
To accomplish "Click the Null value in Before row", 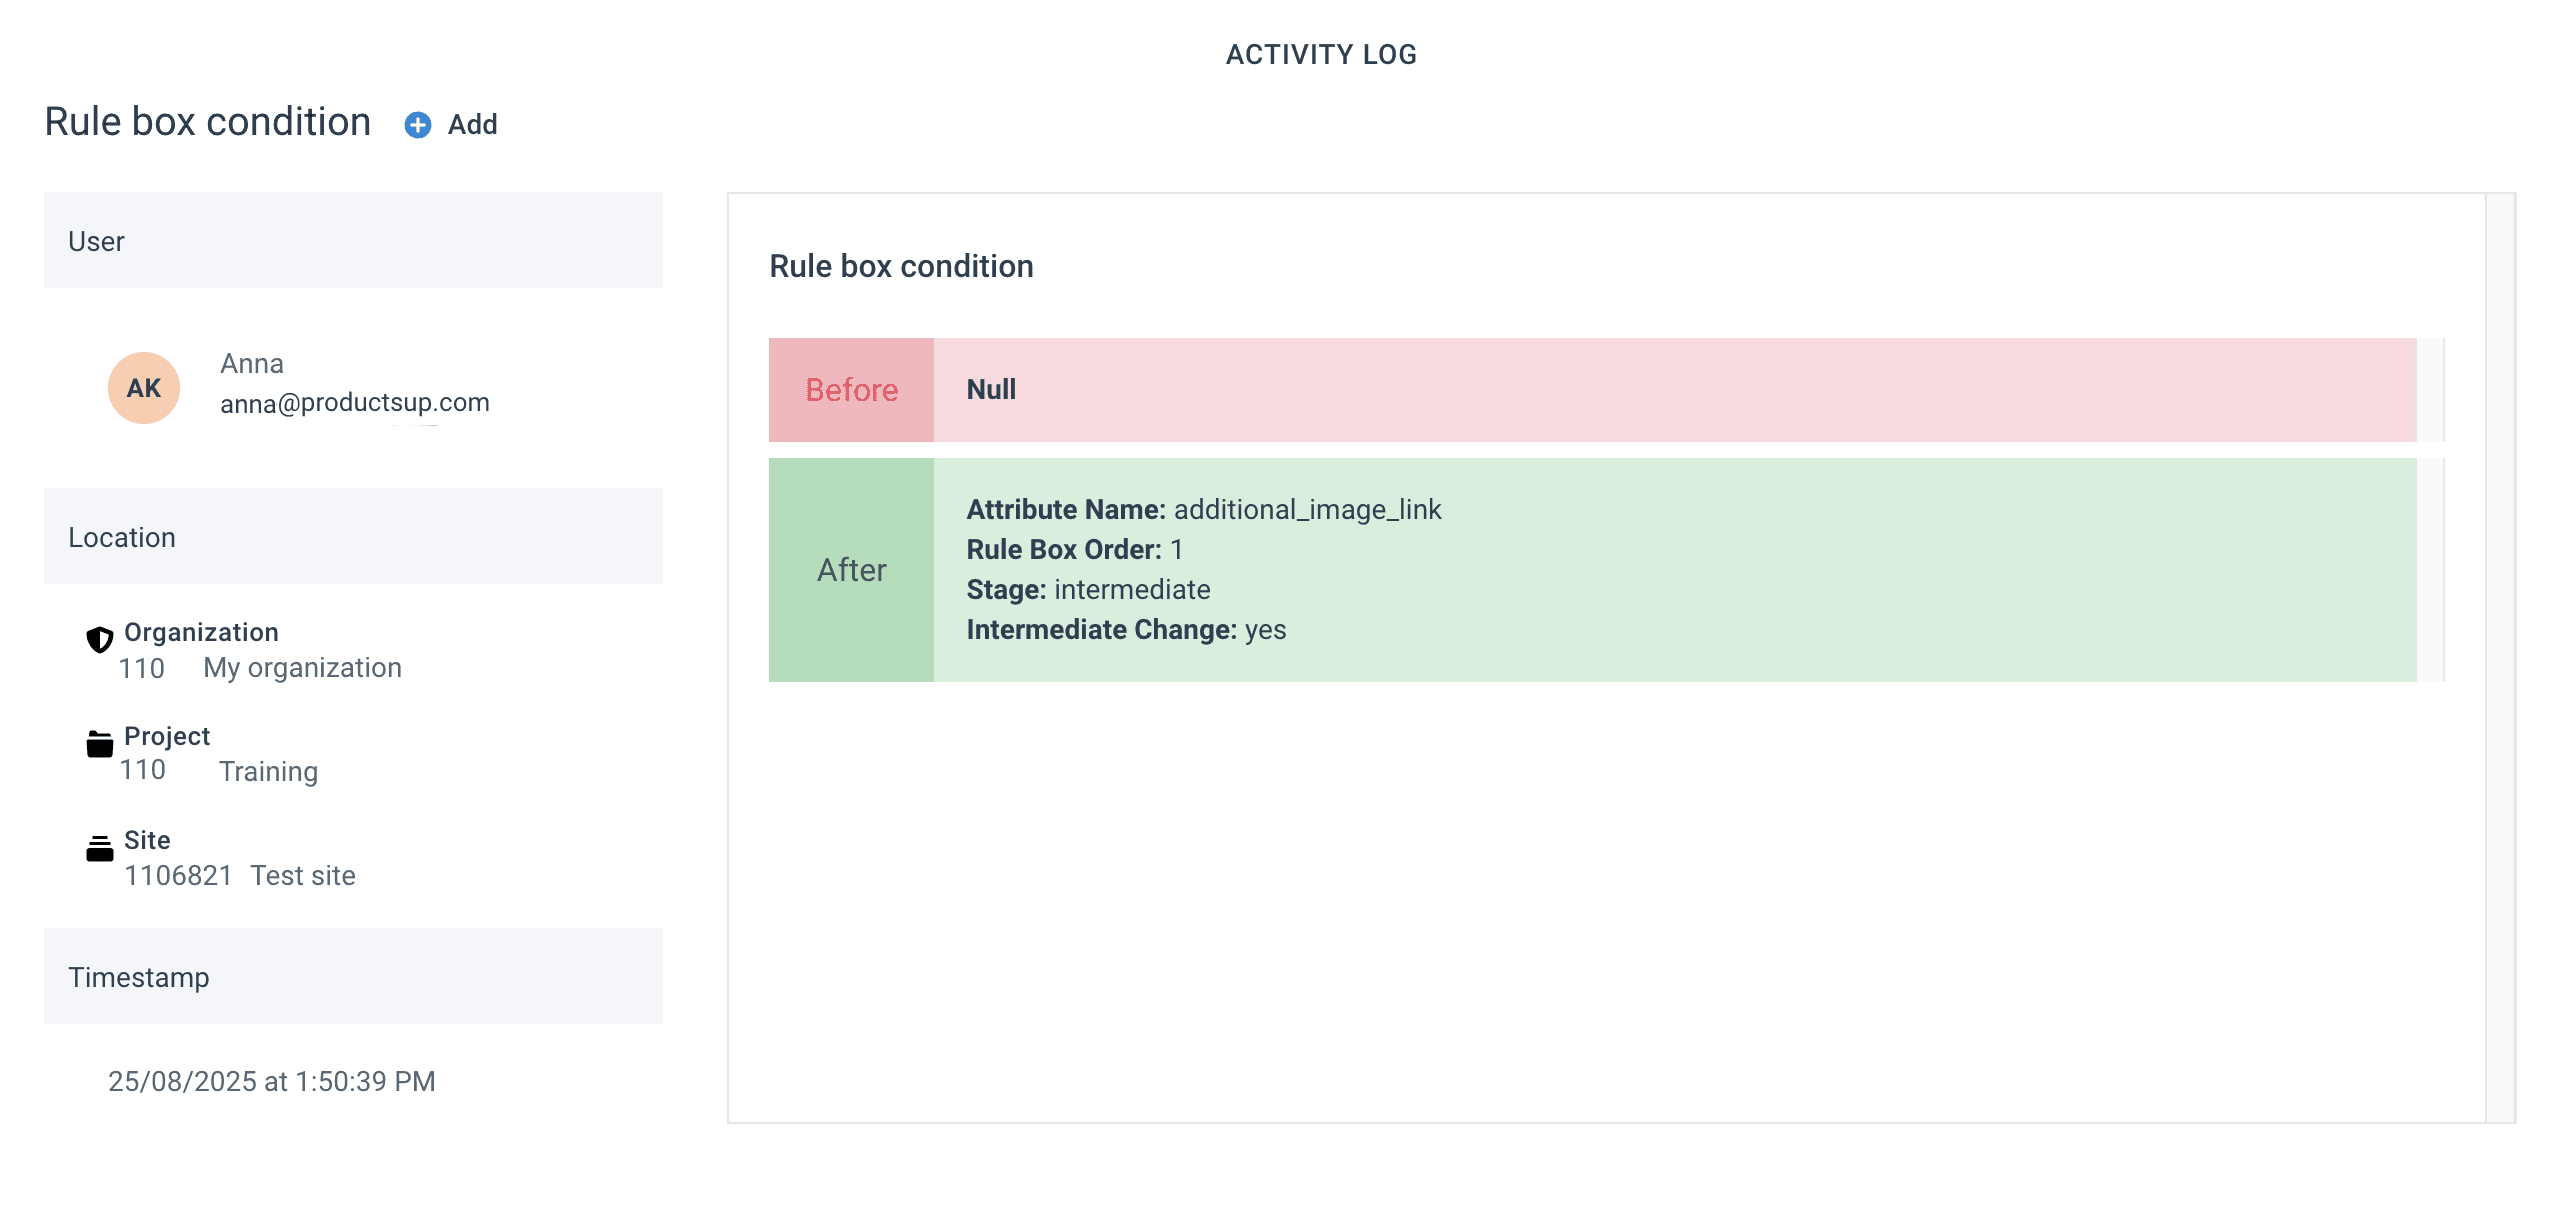I will coord(991,390).
